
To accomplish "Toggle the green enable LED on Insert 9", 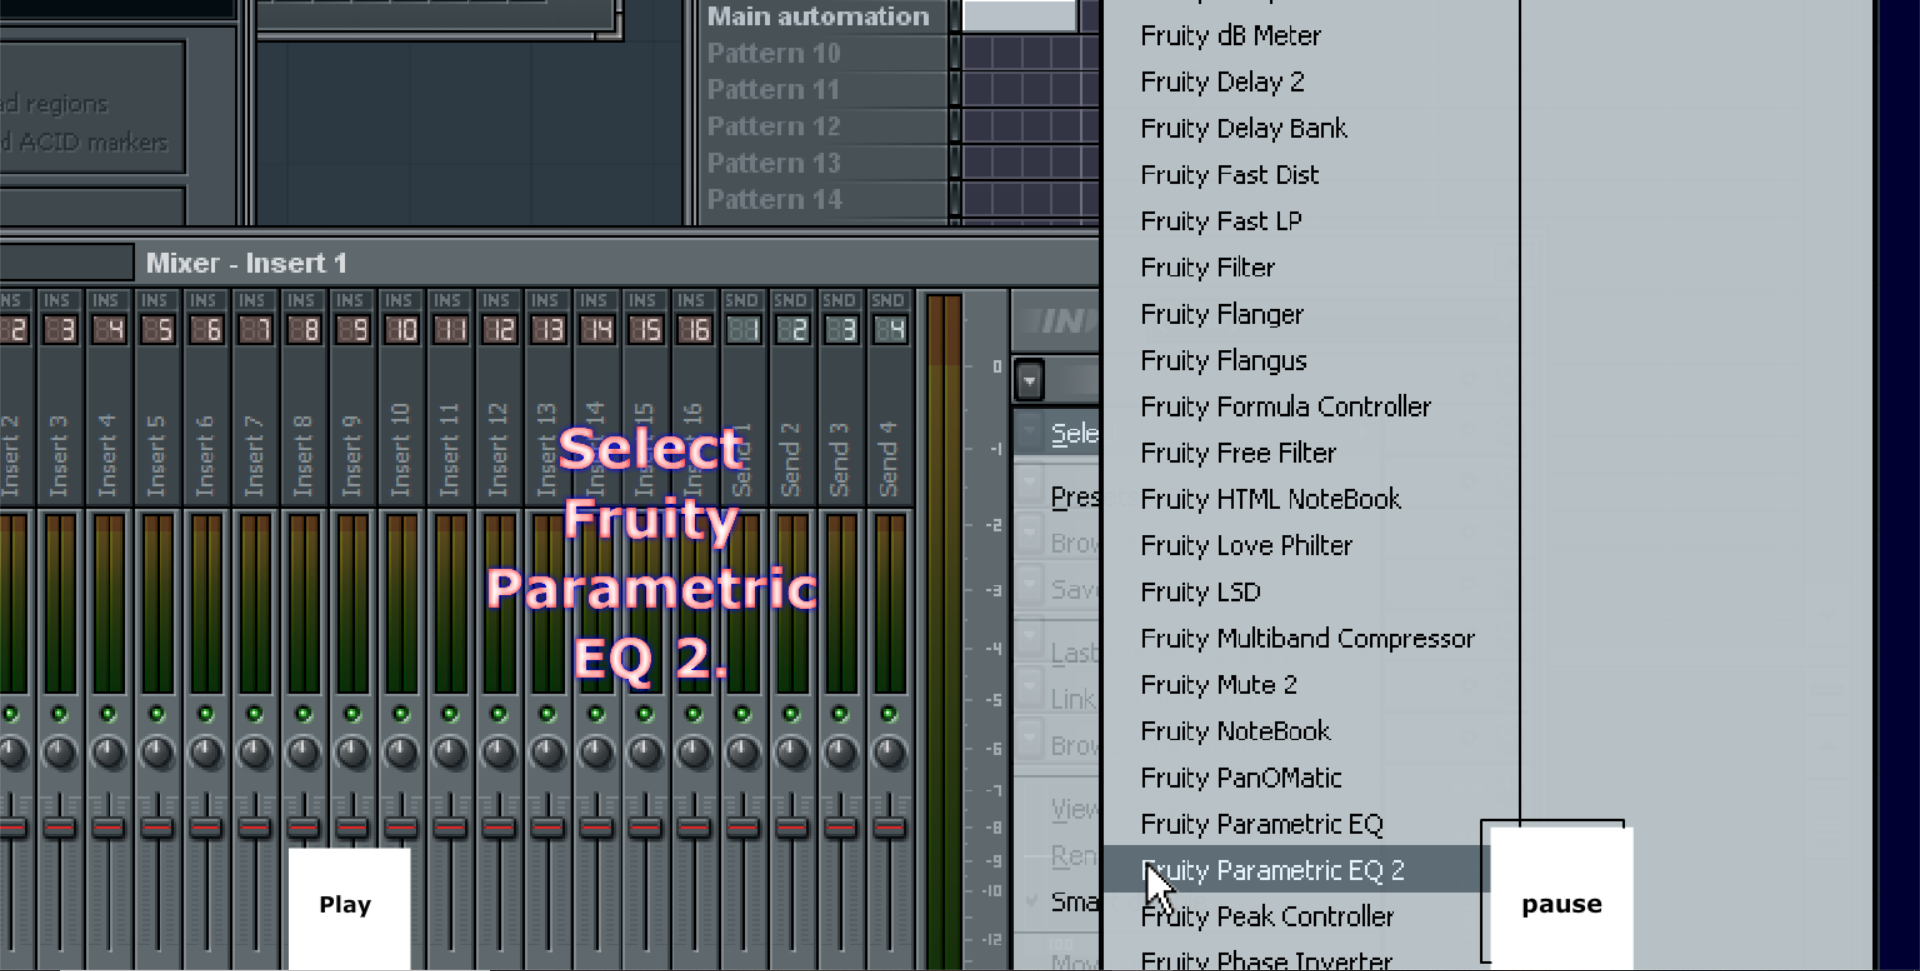I will (352, 714).
